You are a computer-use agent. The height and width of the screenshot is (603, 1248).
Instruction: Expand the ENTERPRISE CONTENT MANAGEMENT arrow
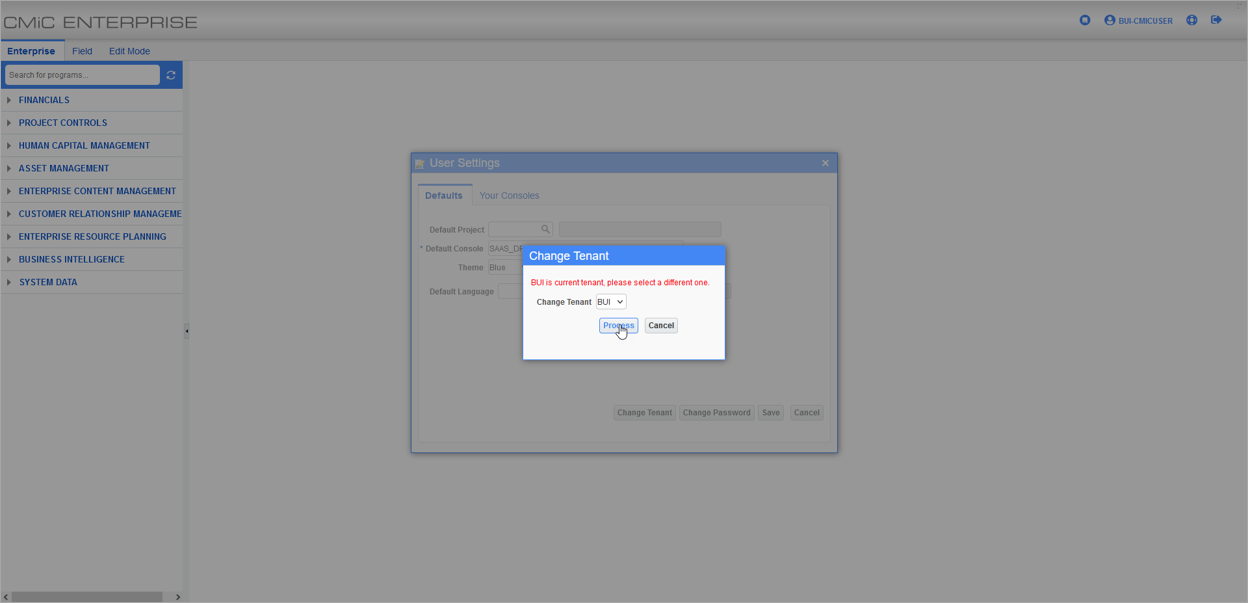point(9,191)
